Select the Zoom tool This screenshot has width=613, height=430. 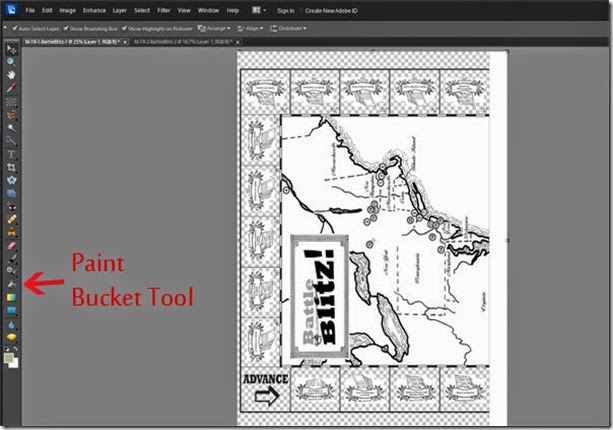[11, 62]
